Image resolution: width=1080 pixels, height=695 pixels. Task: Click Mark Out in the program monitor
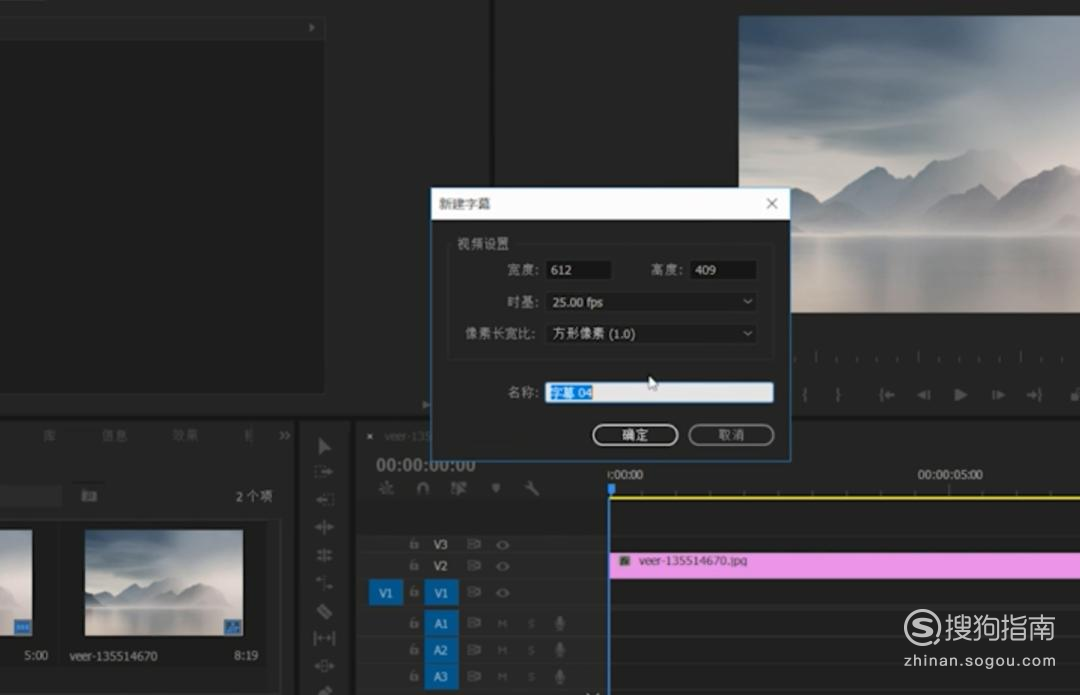coord(838,395)
